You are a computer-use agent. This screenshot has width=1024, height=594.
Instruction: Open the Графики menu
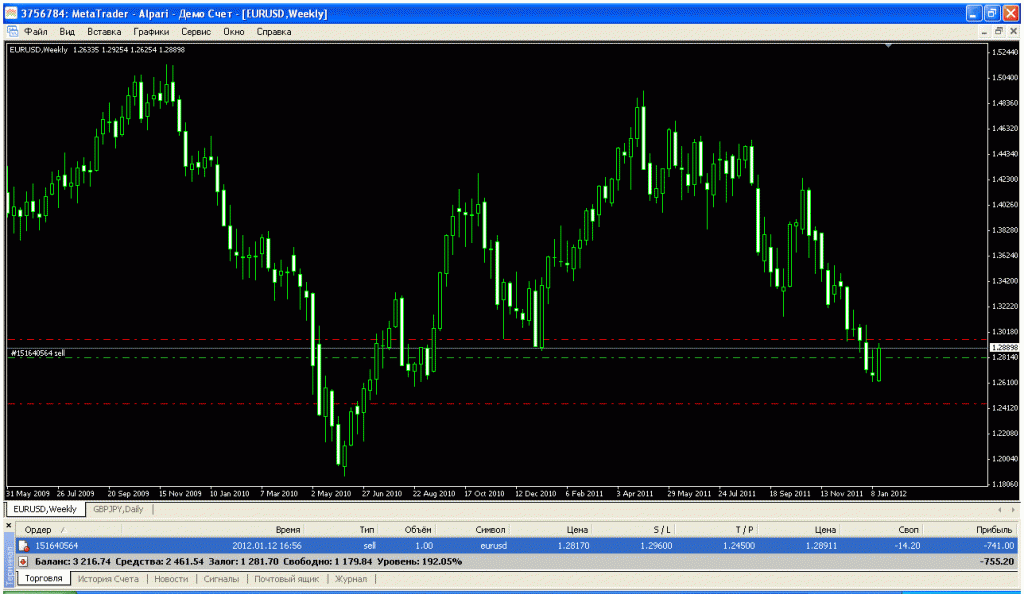point(151,32)
